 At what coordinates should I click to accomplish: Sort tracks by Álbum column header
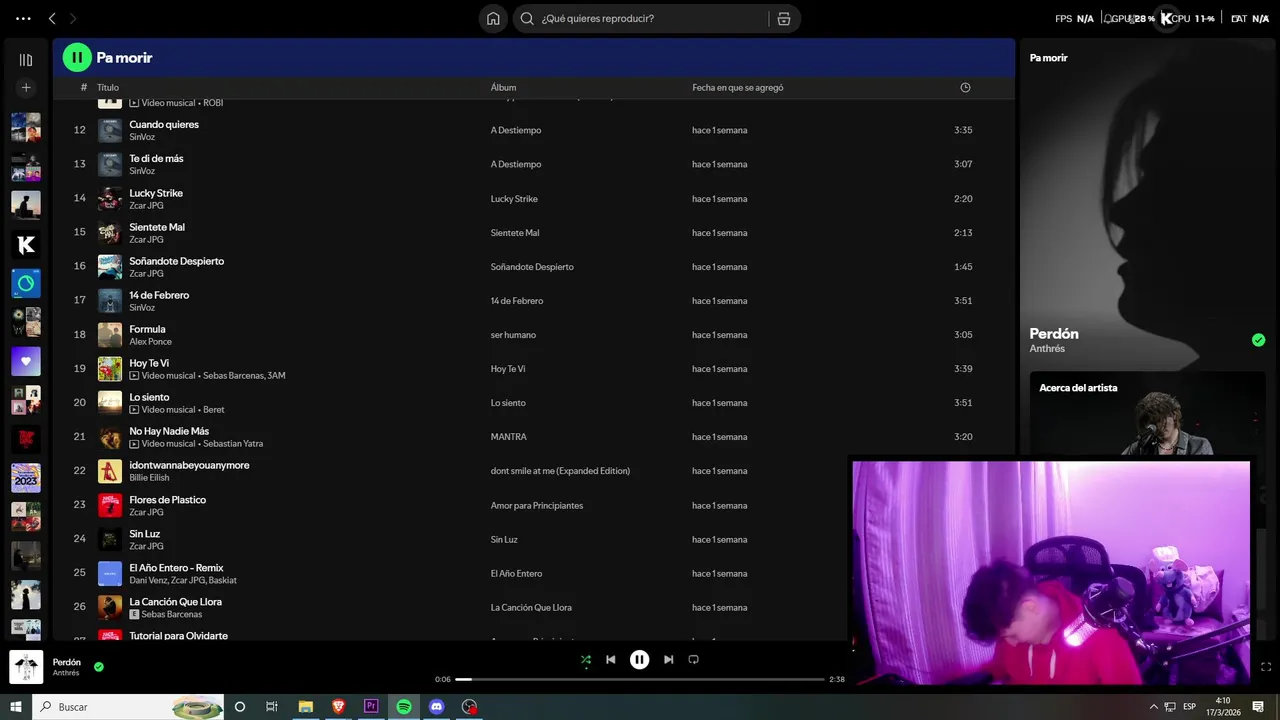pos(503,88)
